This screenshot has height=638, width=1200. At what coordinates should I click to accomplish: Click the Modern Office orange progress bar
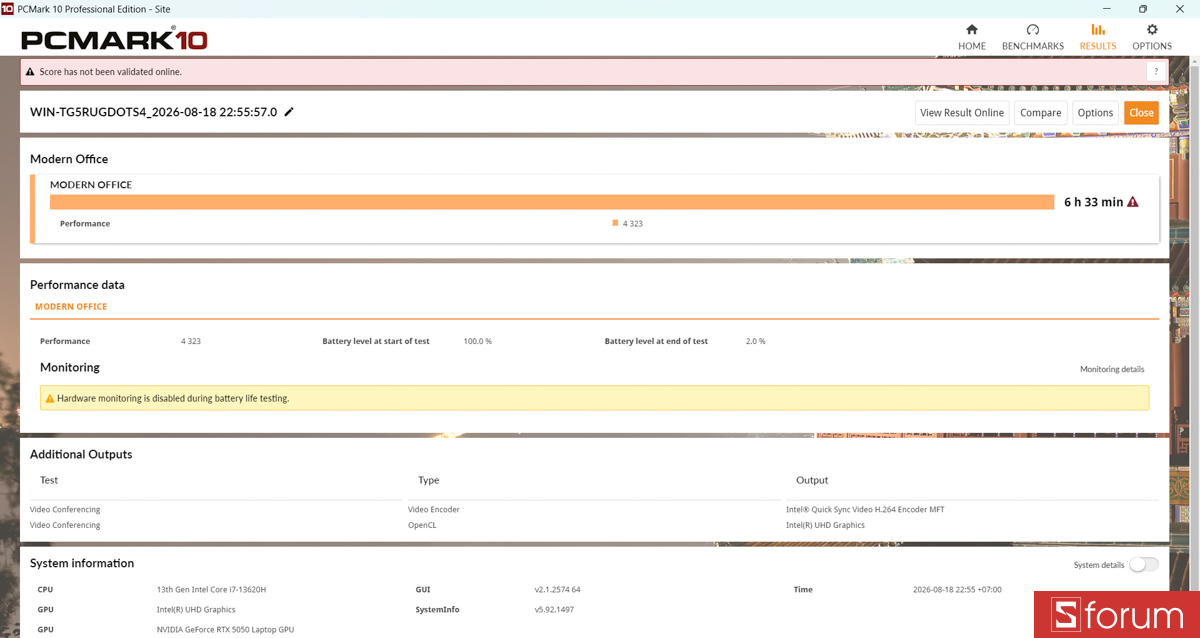pos(552,202)
